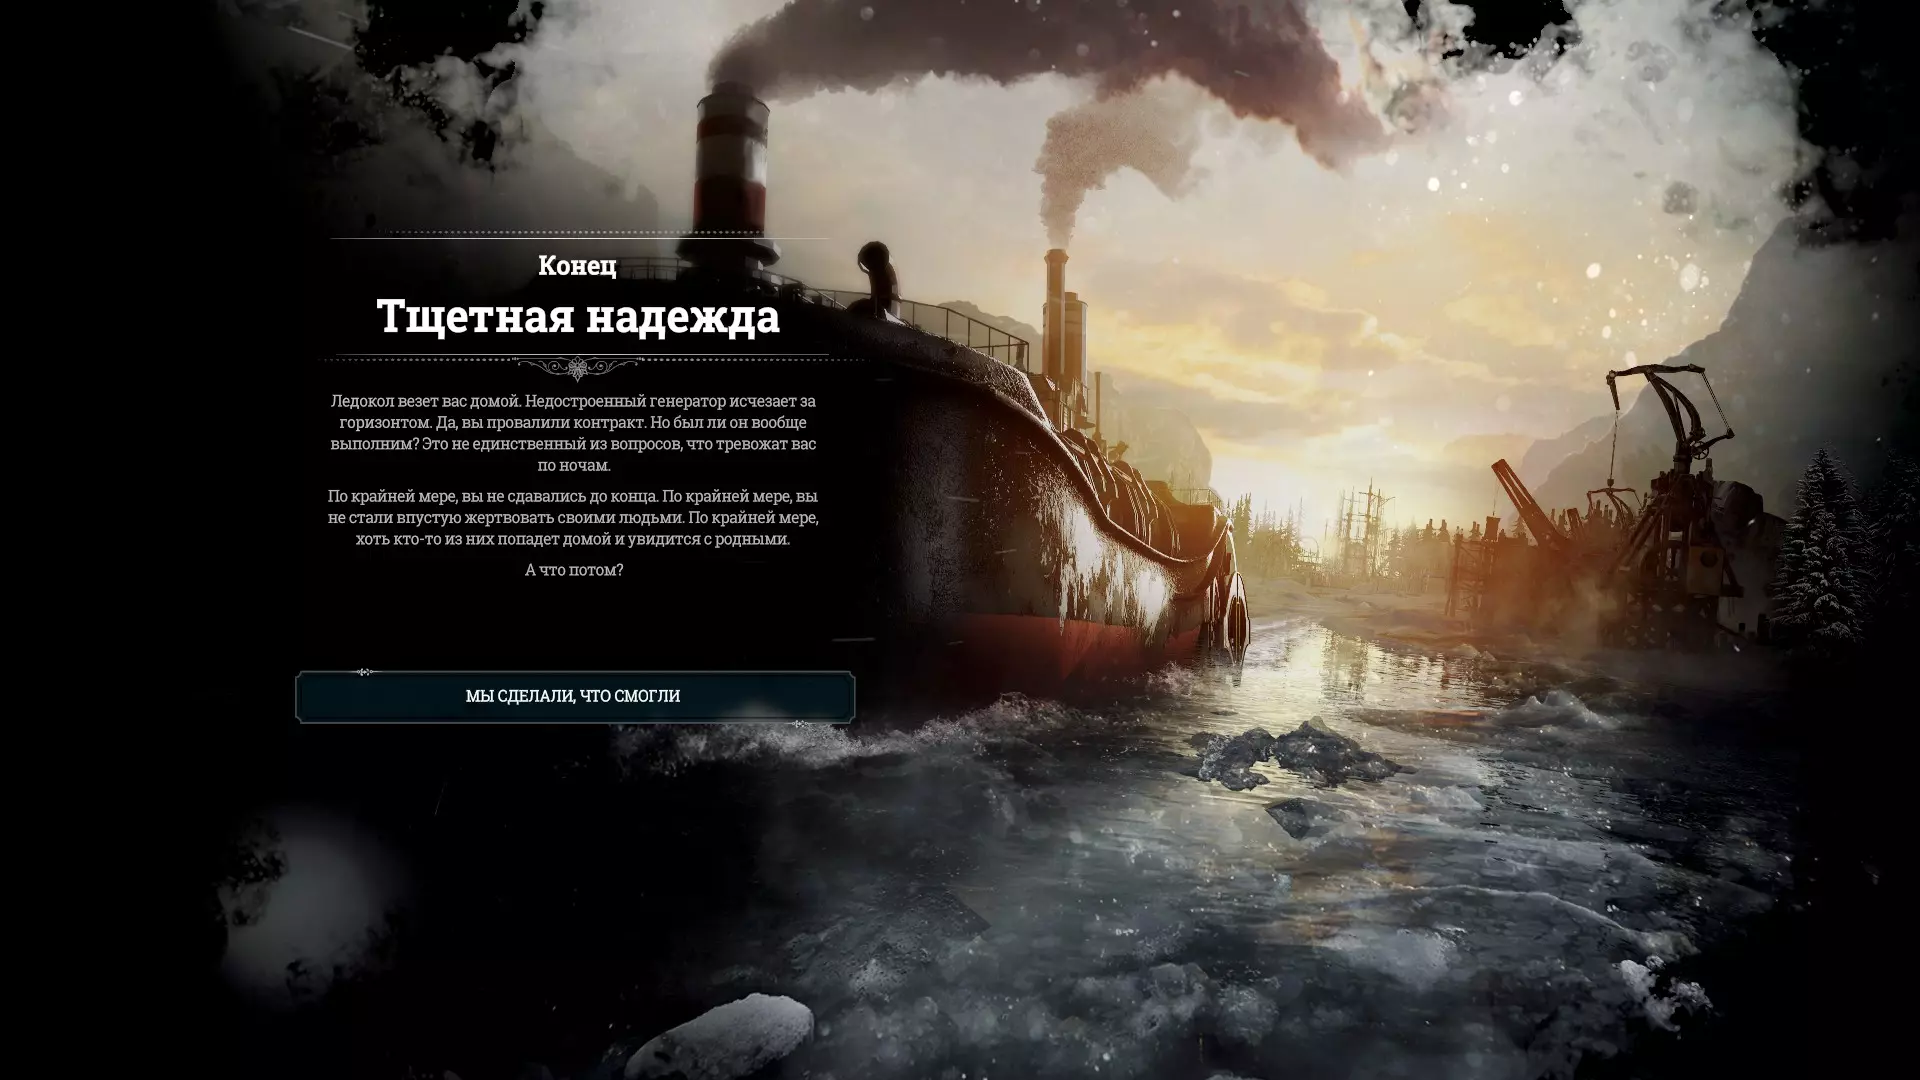1920x1080 pixels.
Task: Click the second paragraph starting "По крайней мере"
Action: (573, 517)
